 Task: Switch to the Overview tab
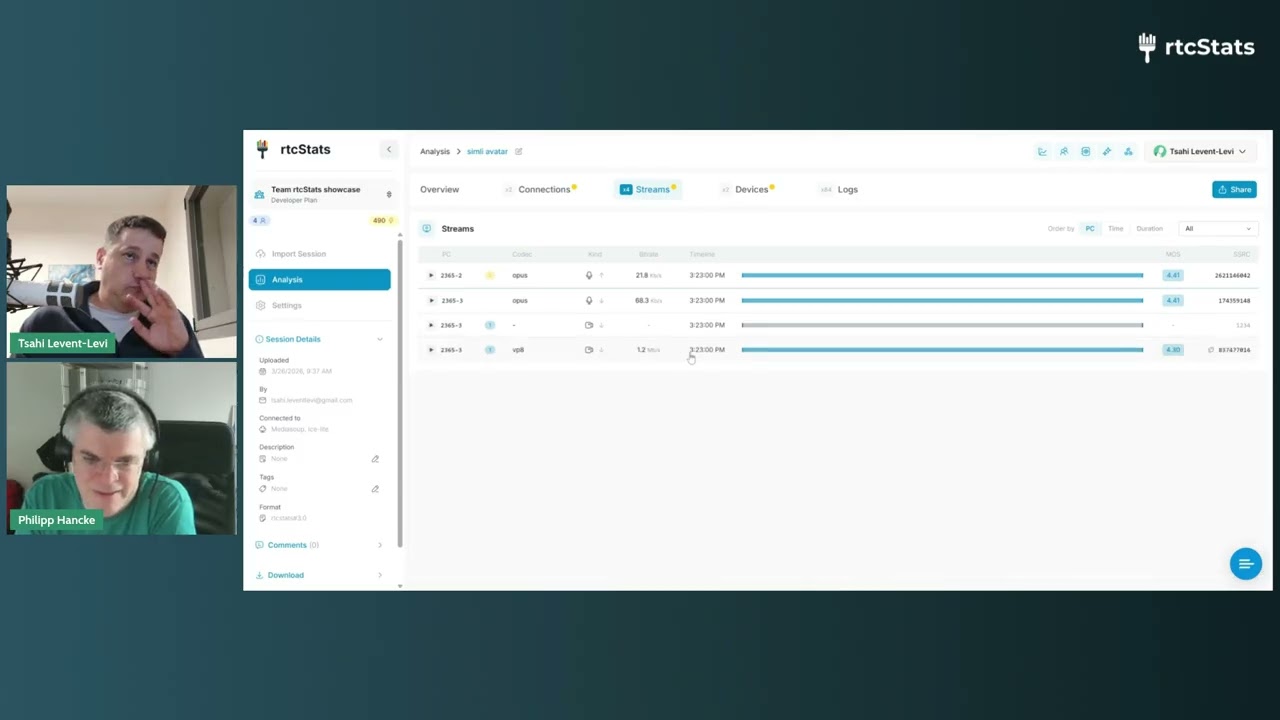pos(440,189)
